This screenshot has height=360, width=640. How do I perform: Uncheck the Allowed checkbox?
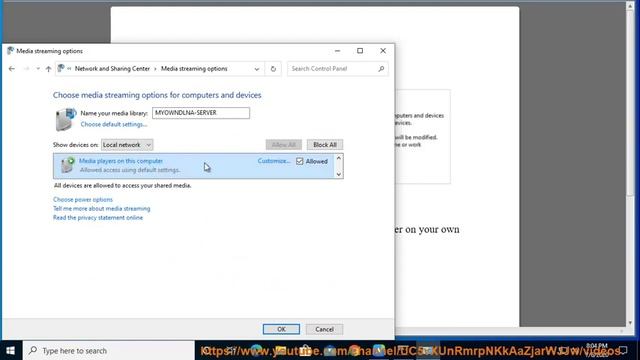tap(300, 161)
